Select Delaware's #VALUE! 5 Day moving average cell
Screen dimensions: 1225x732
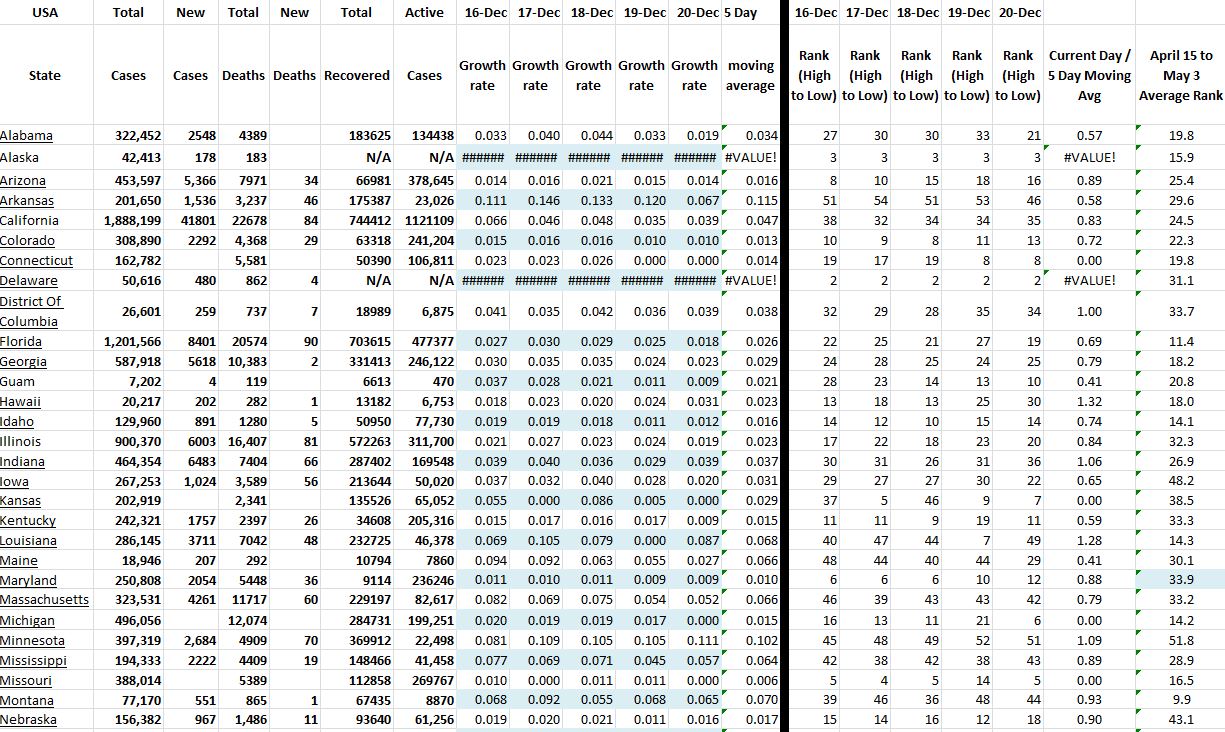pyautogui.click(x=750, y=280)
